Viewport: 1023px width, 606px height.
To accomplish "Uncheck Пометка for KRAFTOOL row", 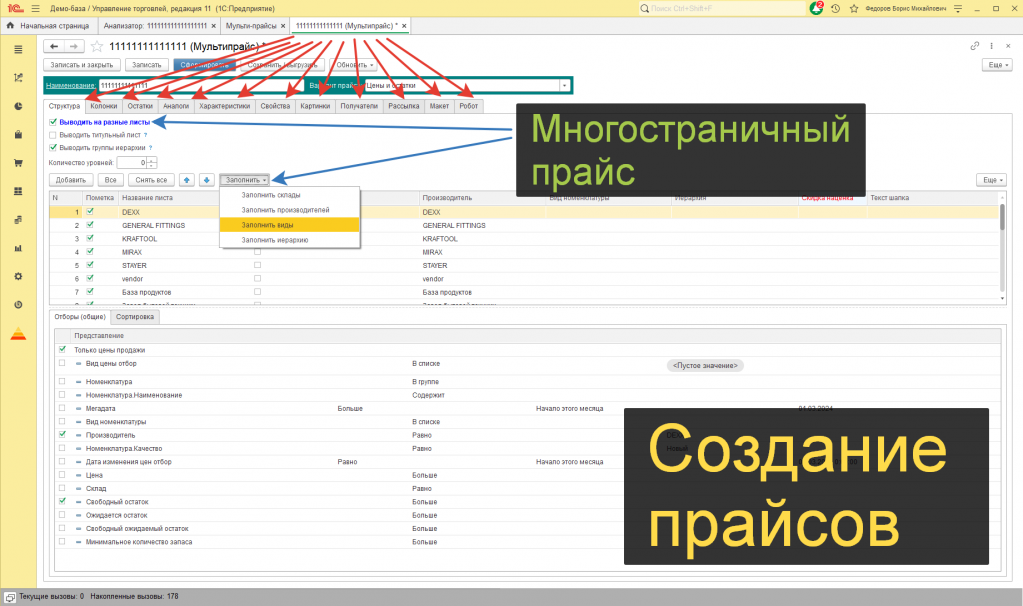I will click(90, 238).
